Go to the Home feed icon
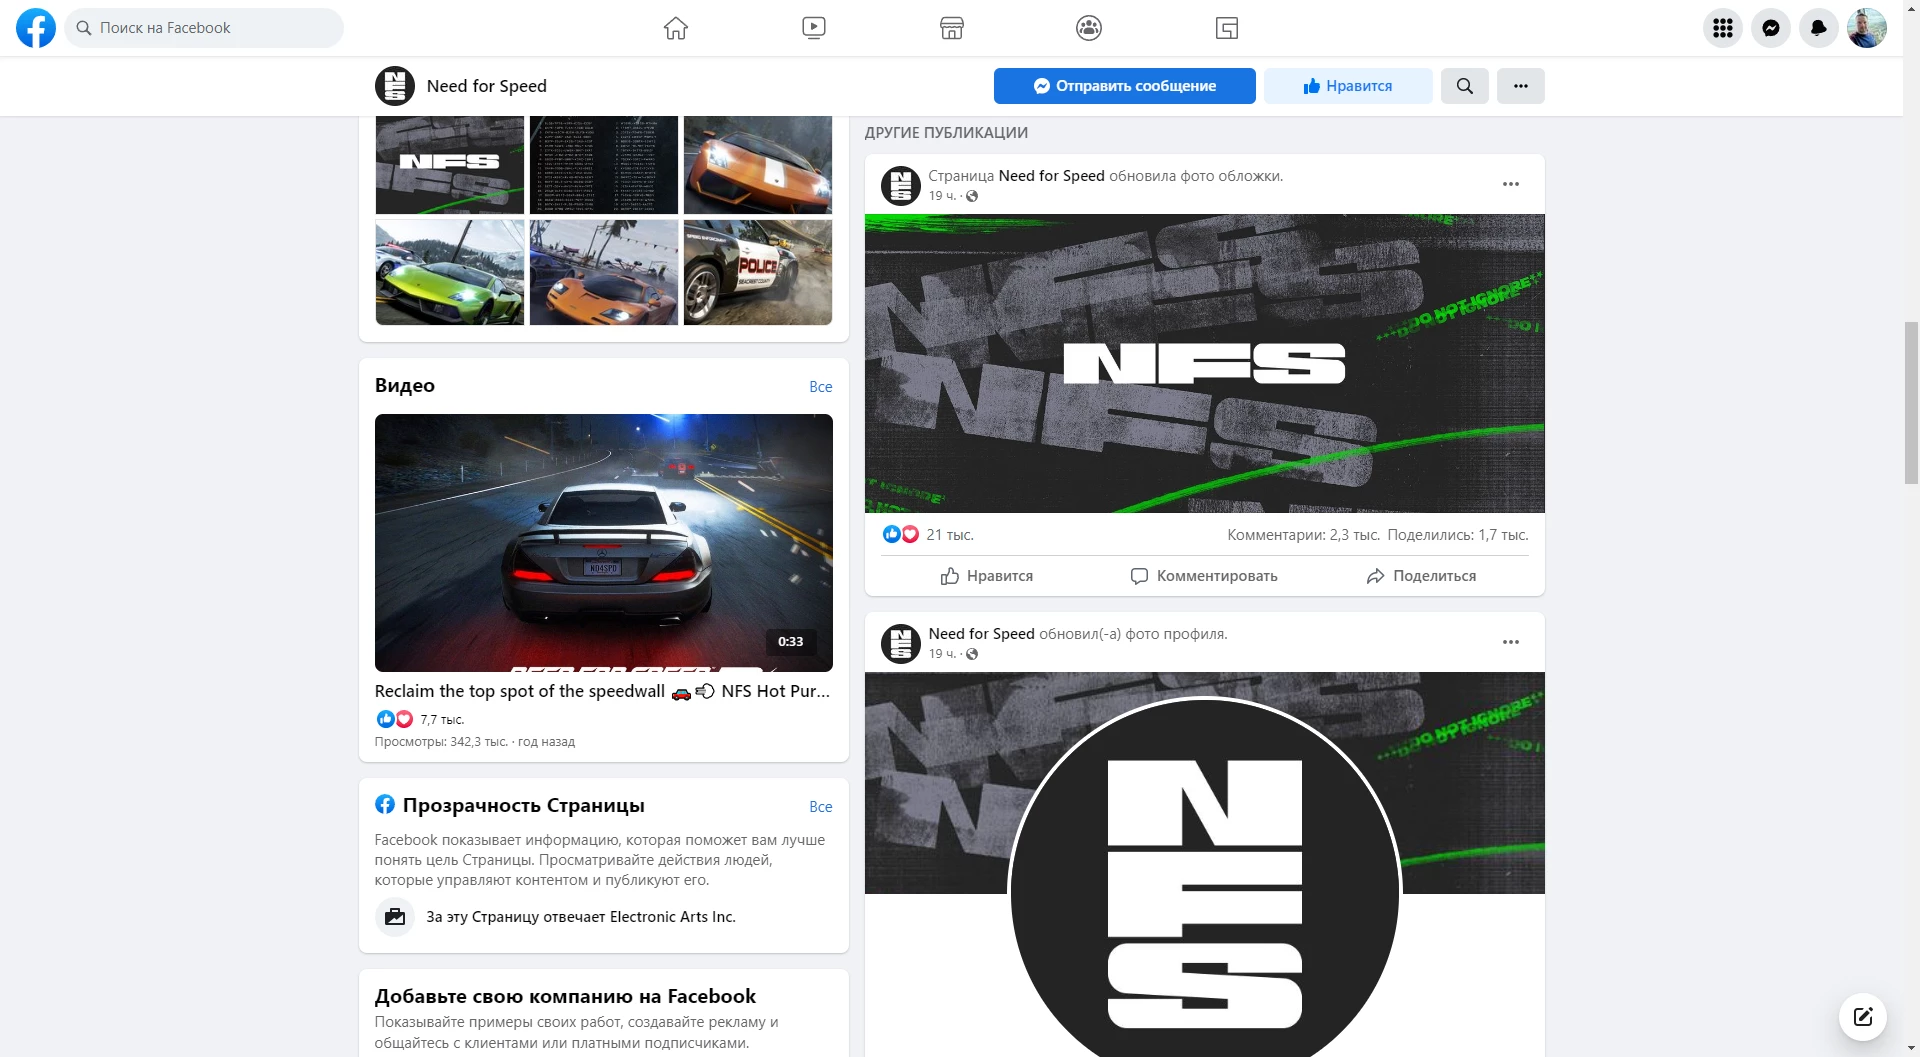The width and height of the screenshot is (1920, 1057). tap(676, 28)
